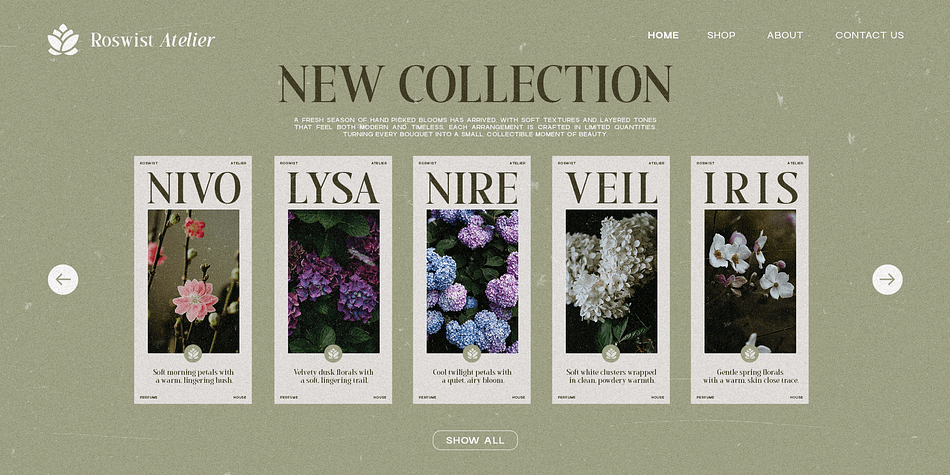Click lotus badge on IRIS card
The width and height of the screenshot is (950, 475).
[750, 353]
